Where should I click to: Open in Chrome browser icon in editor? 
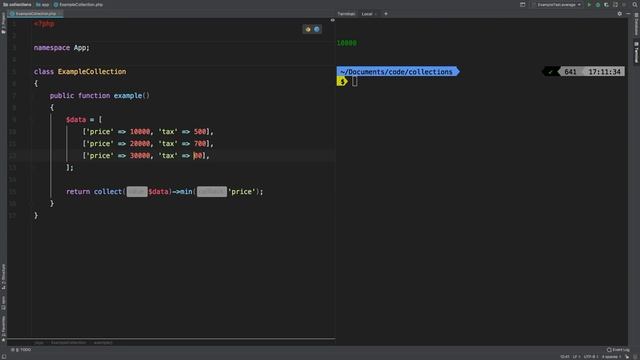(308, 29)
